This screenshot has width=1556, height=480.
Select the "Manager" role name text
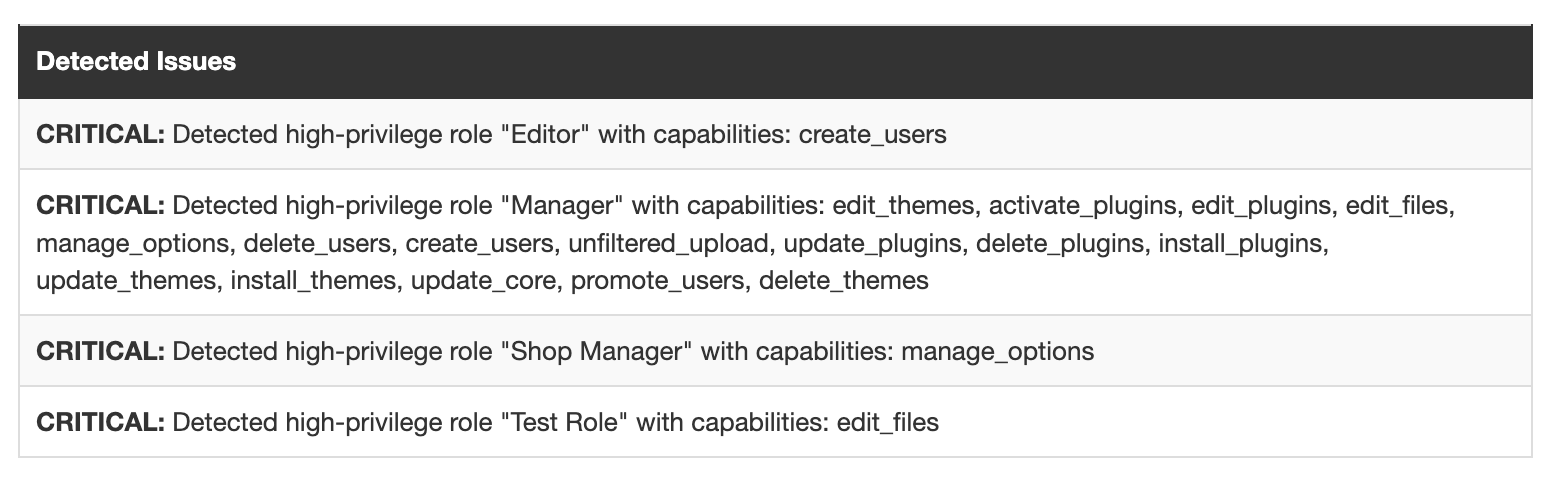[562, 206]
